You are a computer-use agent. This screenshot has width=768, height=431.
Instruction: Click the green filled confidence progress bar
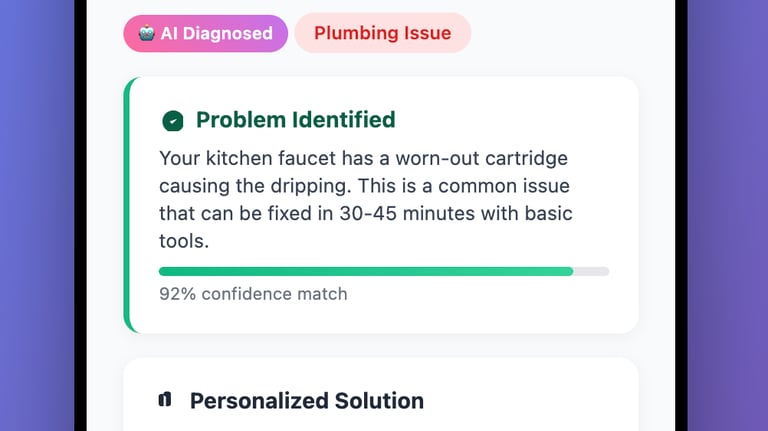point(365,271)
